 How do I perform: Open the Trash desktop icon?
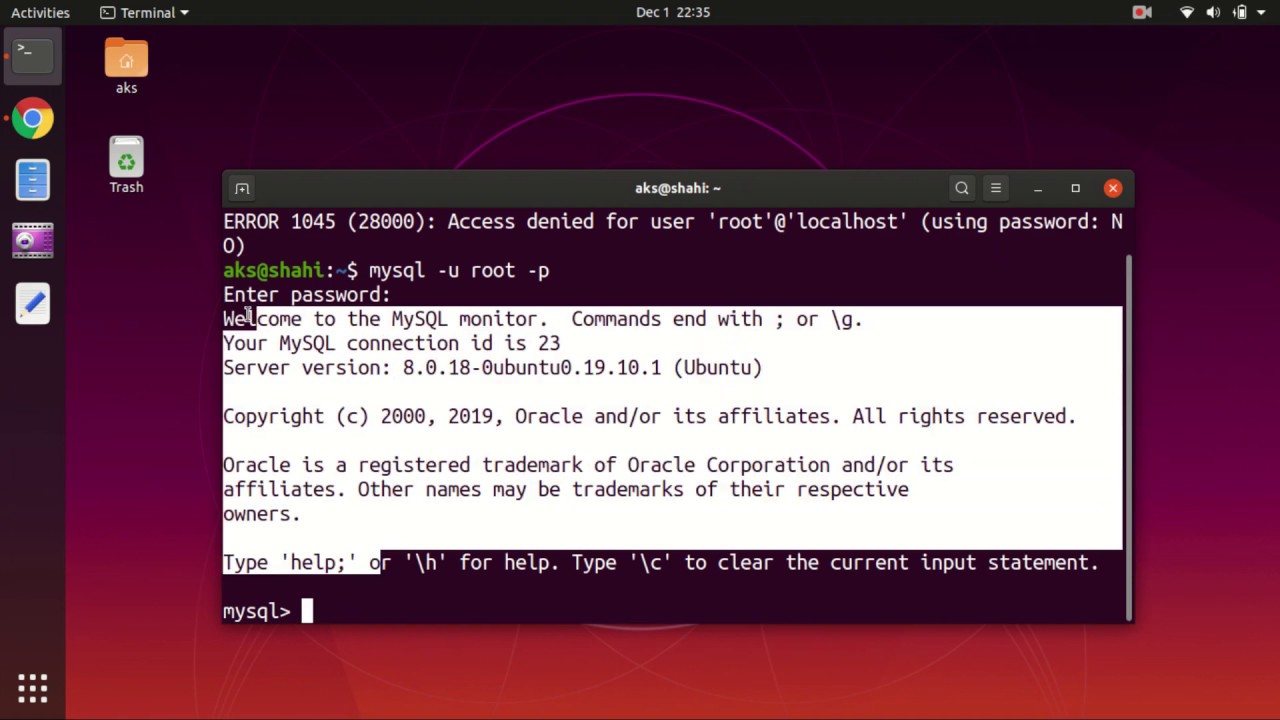[126, 165]
